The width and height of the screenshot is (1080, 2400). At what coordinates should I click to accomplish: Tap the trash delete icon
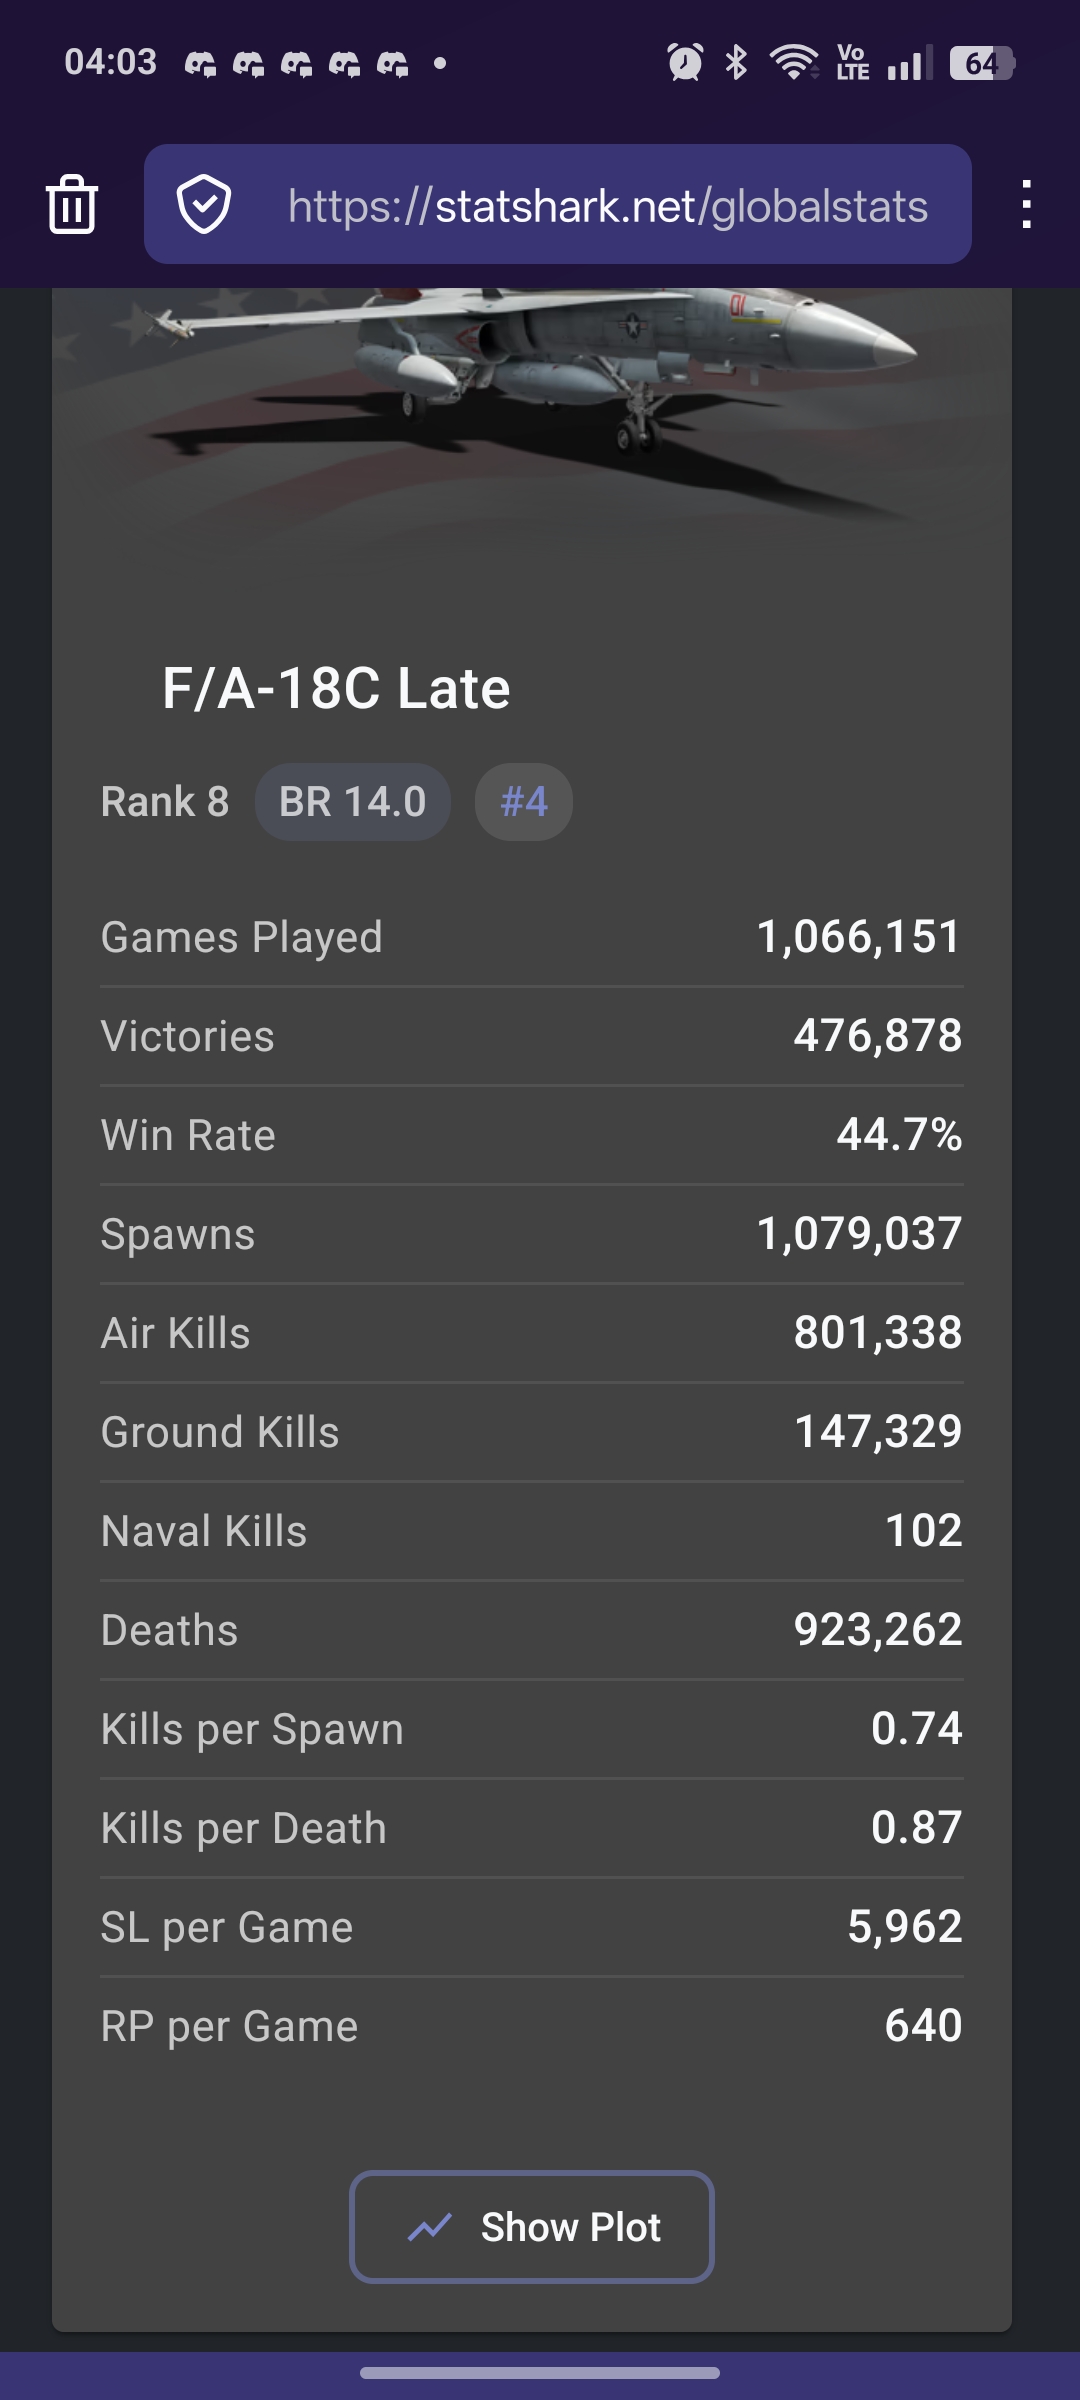(x=72, y=204)
